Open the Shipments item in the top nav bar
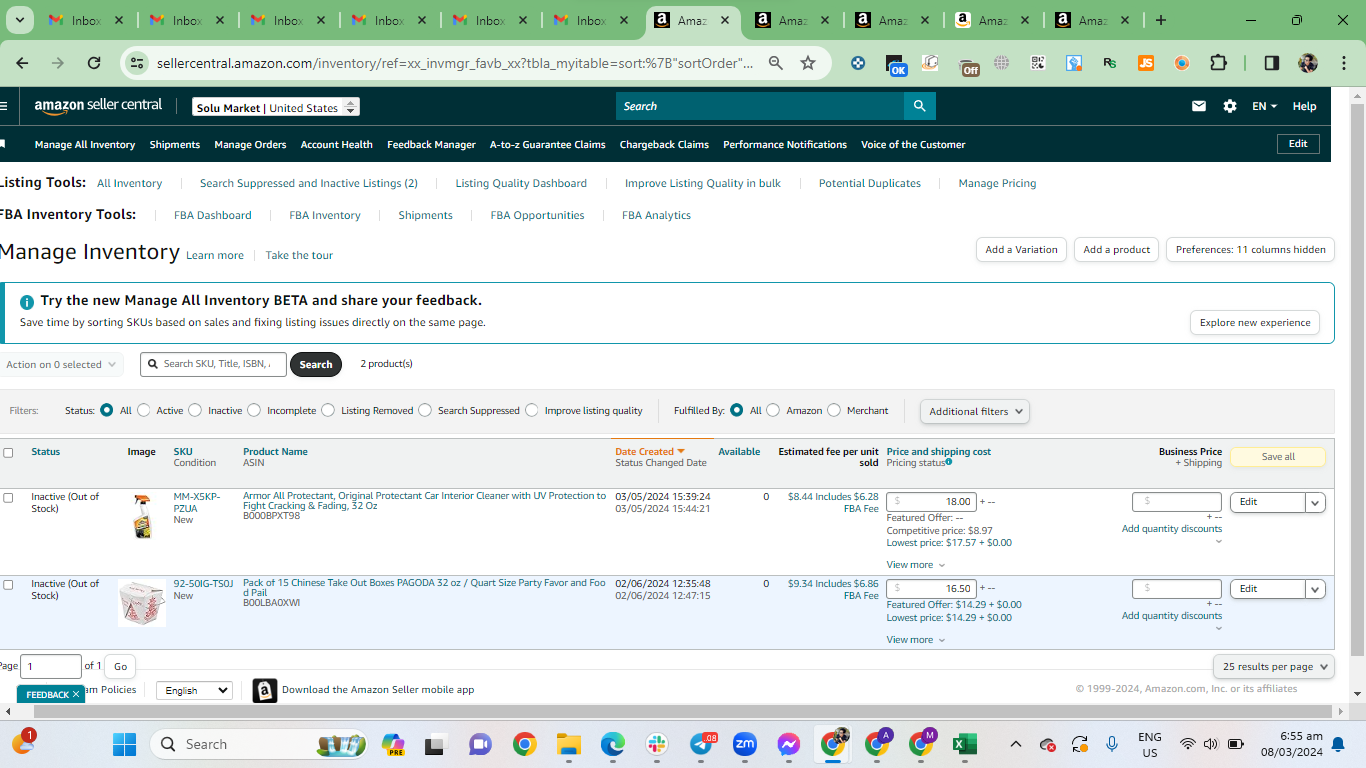The image size is (1366, 768). 175,145
